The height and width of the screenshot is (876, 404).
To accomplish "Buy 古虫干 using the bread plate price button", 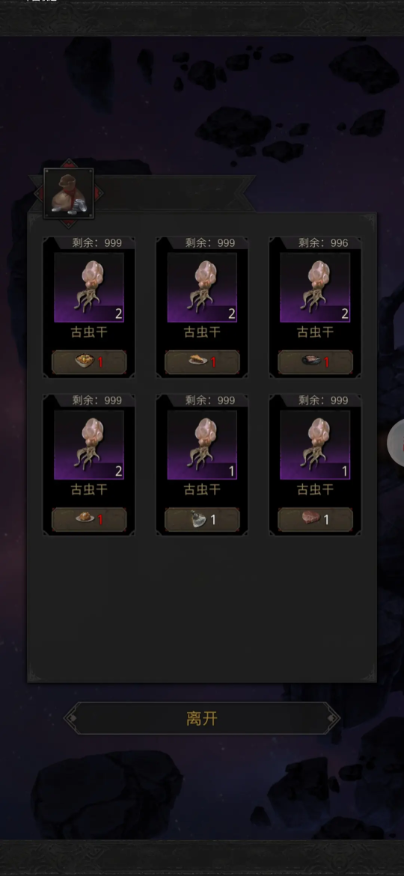I will point(89,520).
